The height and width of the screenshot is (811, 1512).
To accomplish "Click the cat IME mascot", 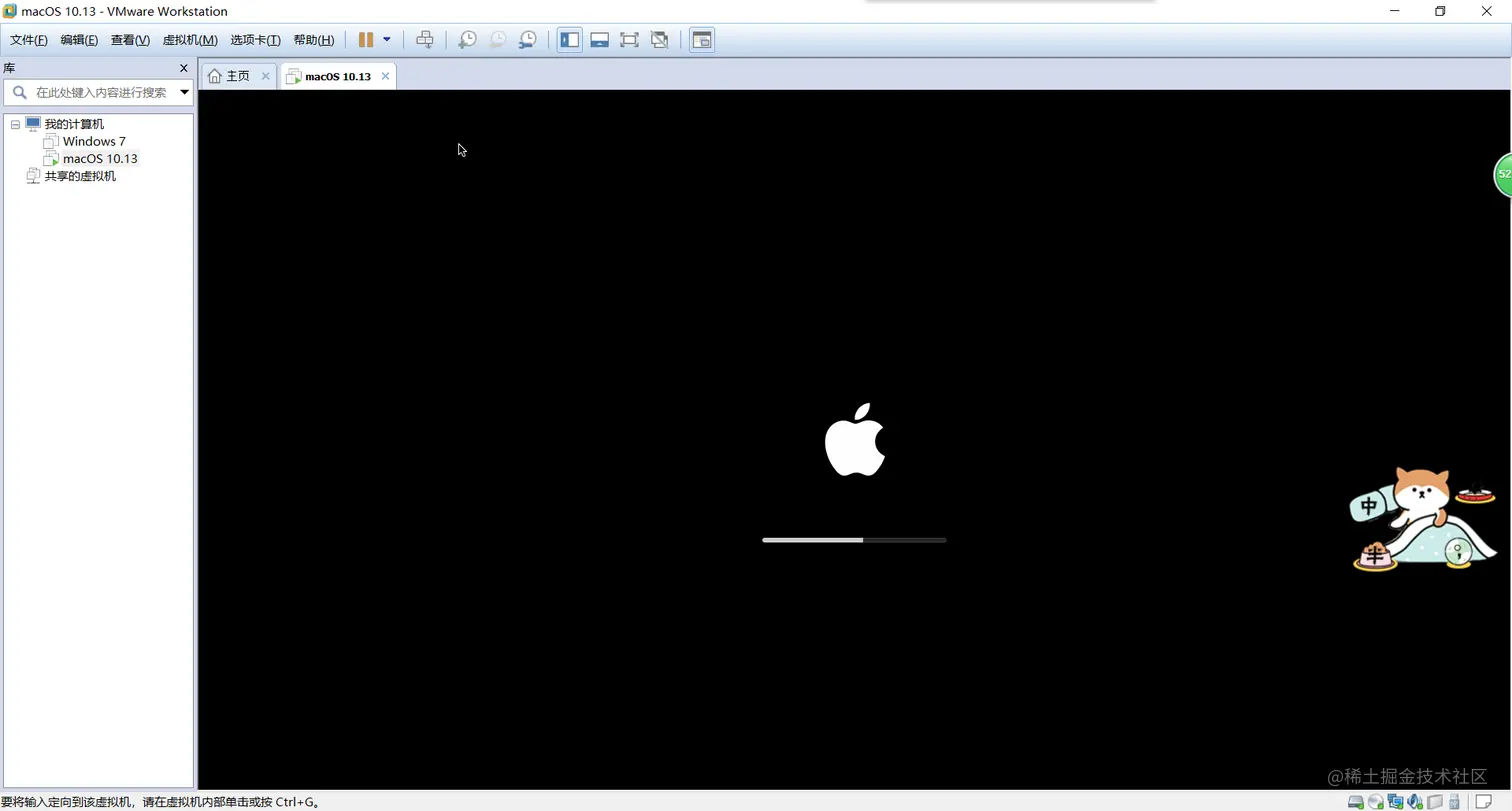I will (1422, 495).
